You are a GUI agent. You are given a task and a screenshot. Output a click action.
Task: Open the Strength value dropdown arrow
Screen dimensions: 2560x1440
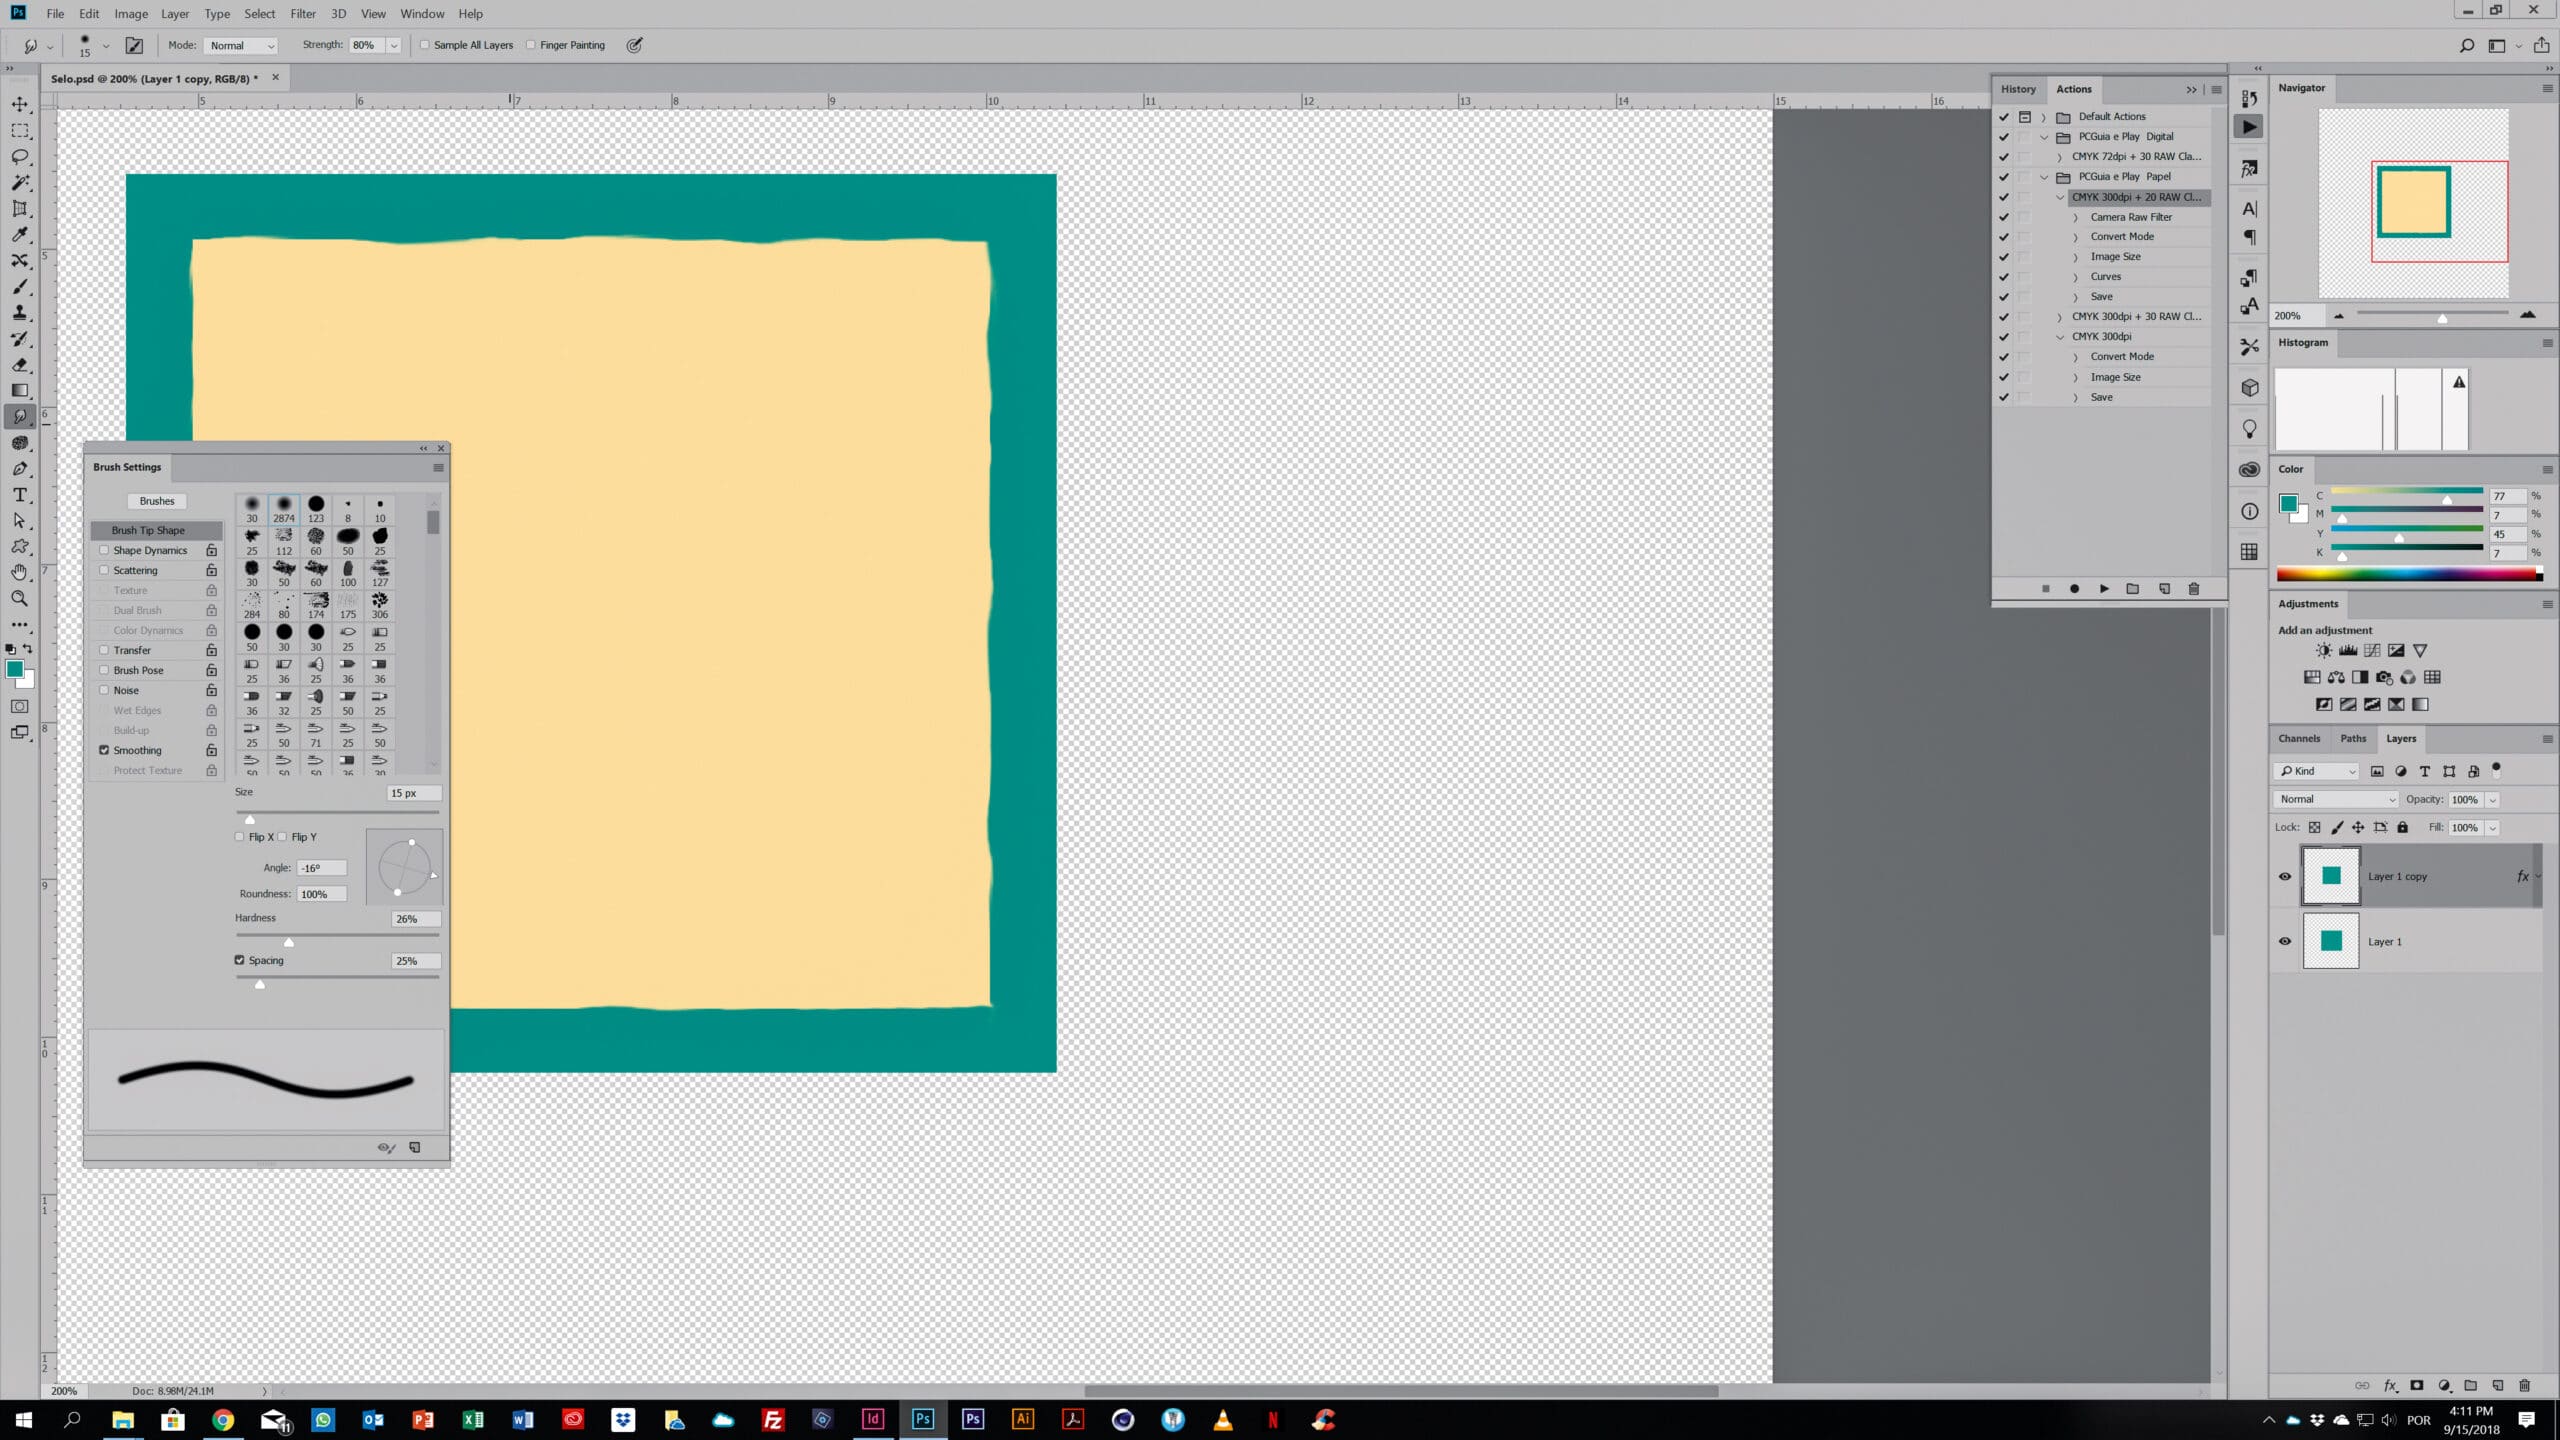[x=394, y=46]
